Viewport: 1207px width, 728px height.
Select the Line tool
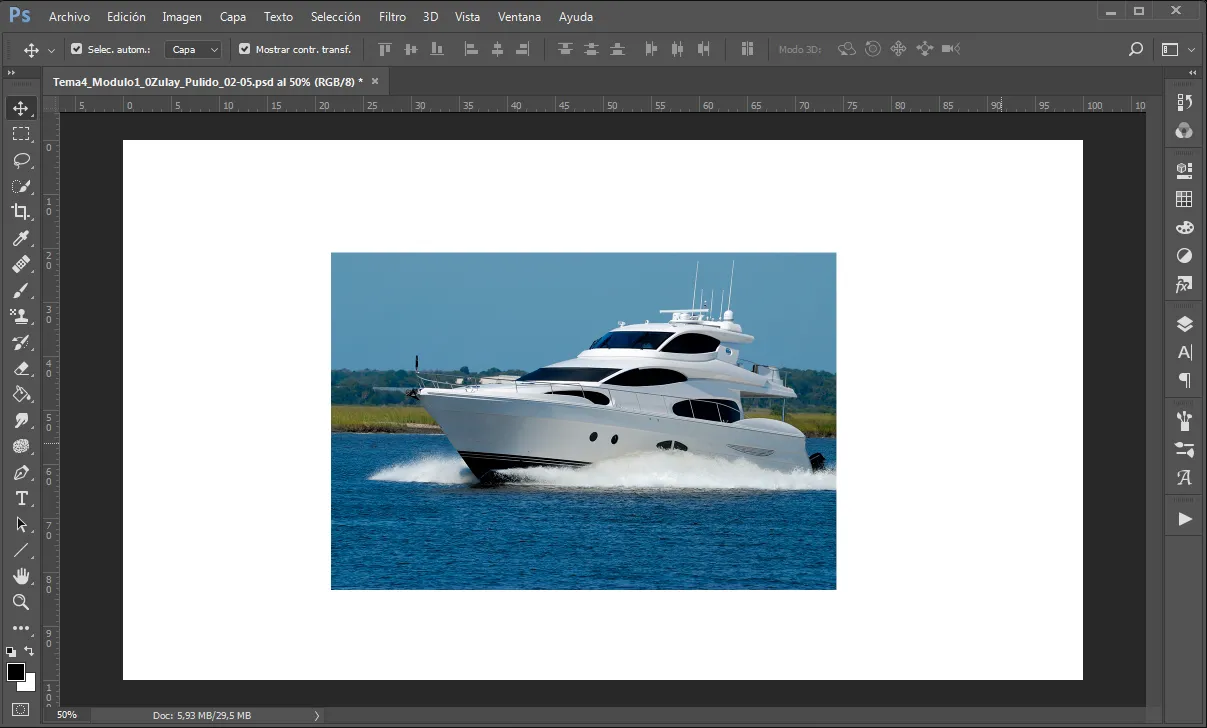coord(21,550)
